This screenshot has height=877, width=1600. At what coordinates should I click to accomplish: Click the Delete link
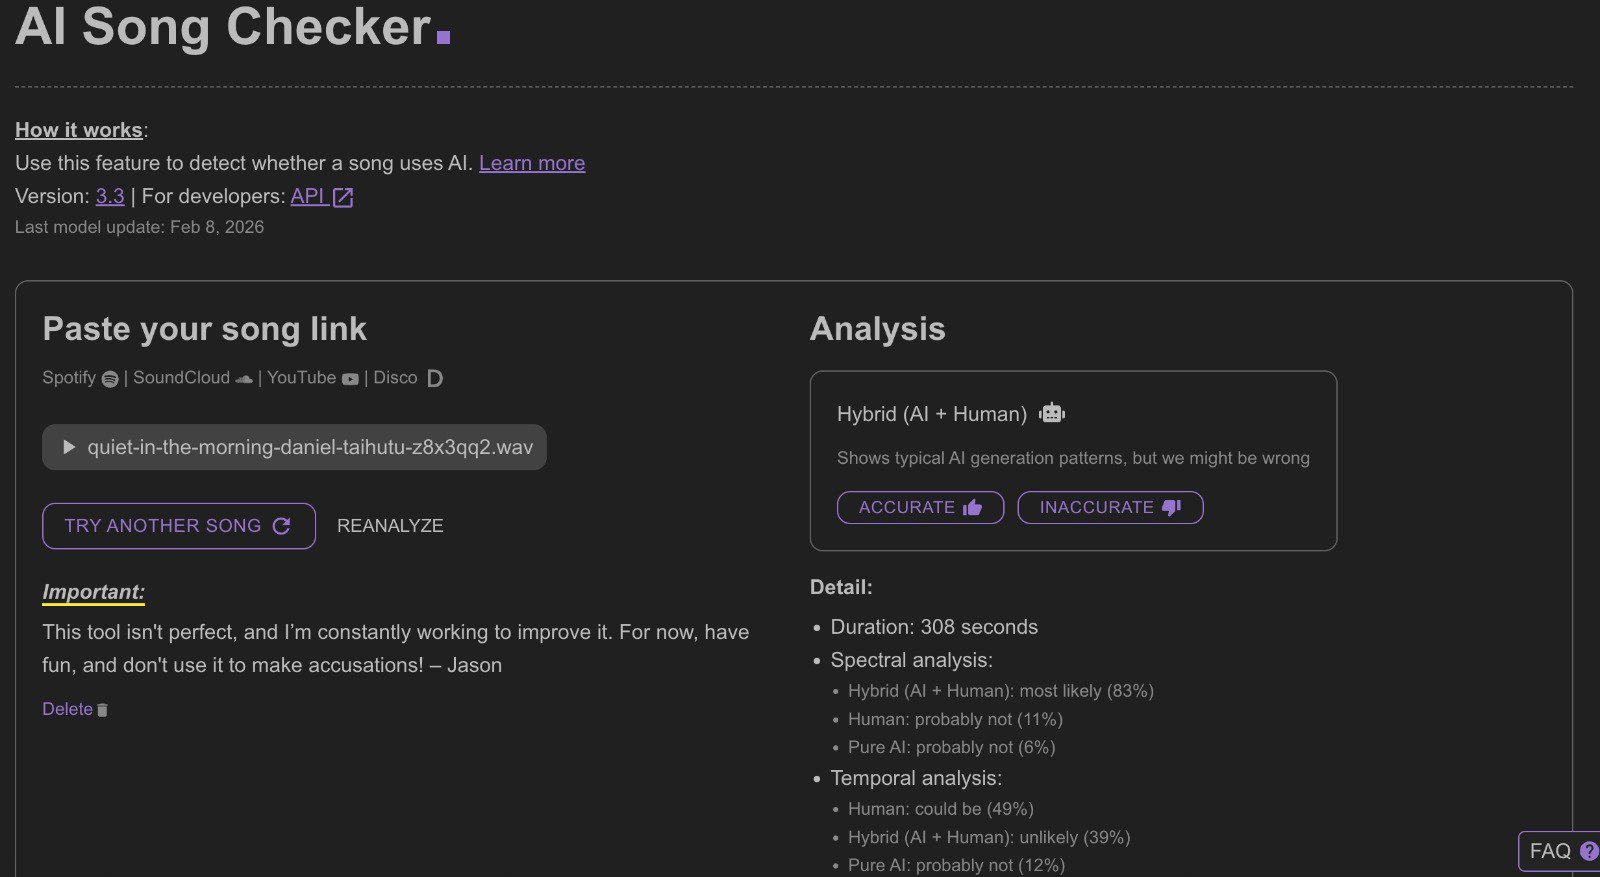pos(67,709)
